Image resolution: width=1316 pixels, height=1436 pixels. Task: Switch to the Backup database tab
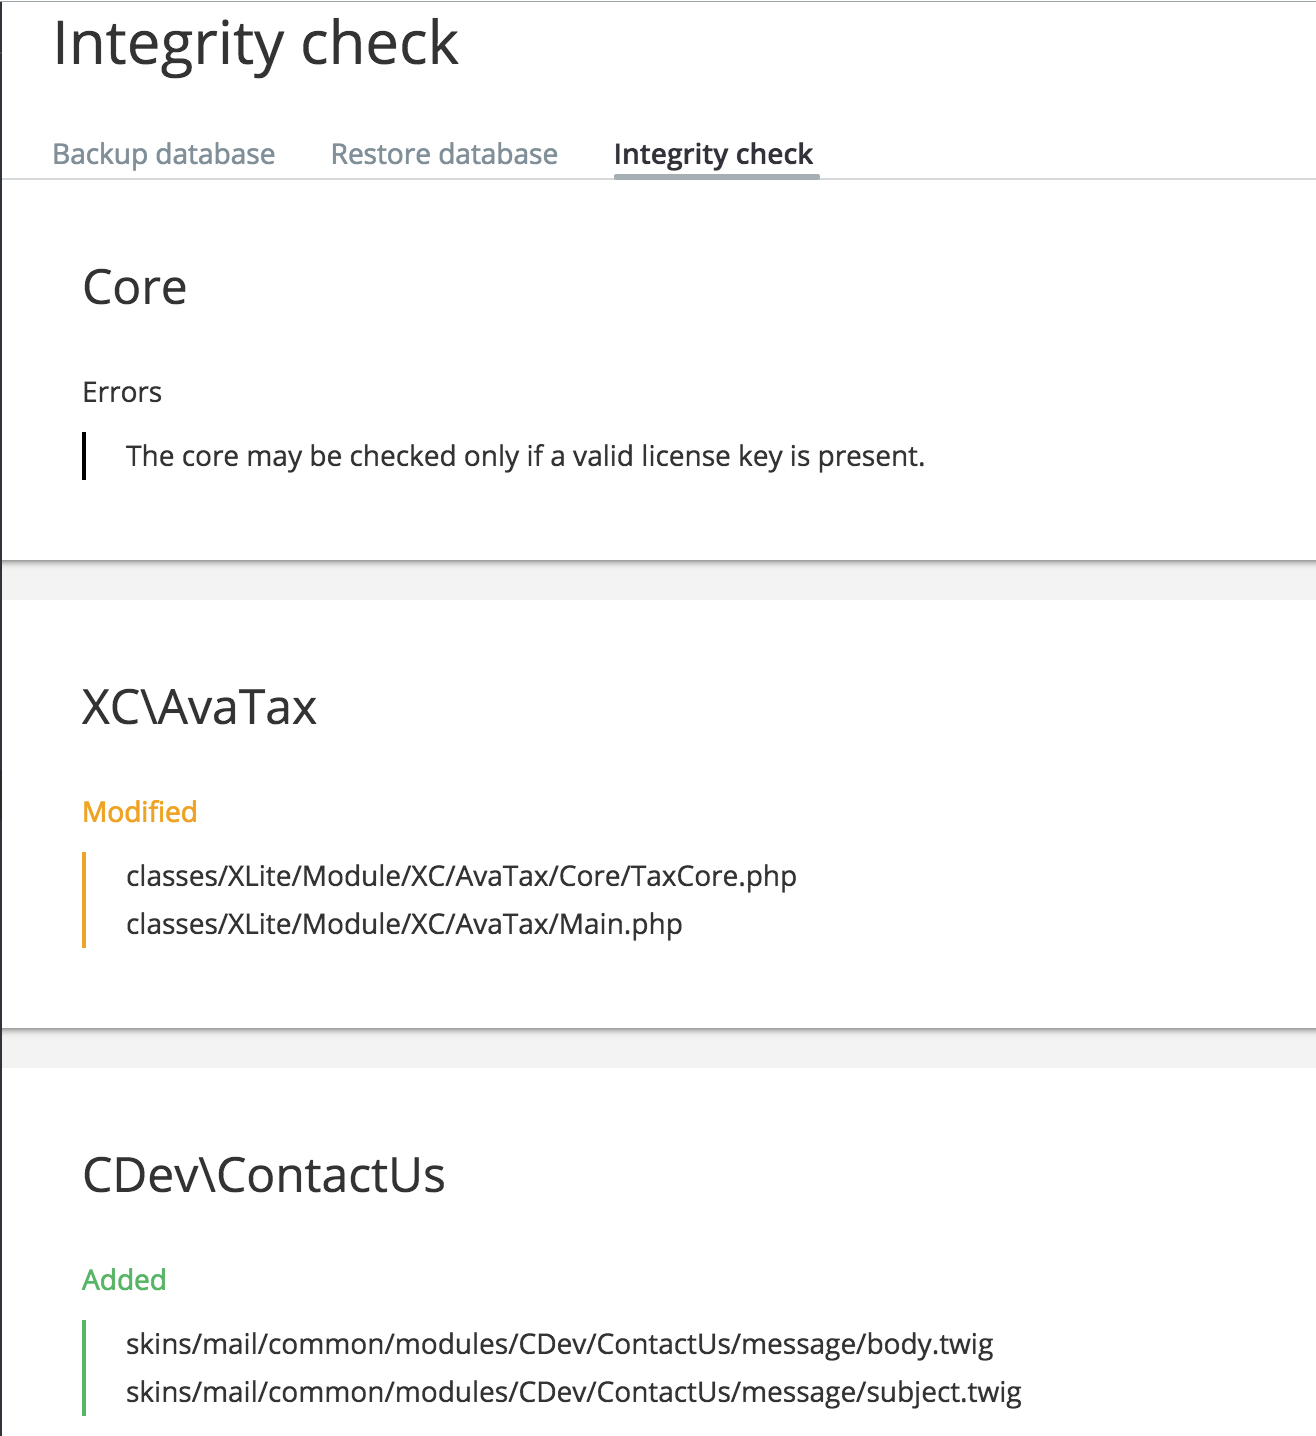[164, 154]
